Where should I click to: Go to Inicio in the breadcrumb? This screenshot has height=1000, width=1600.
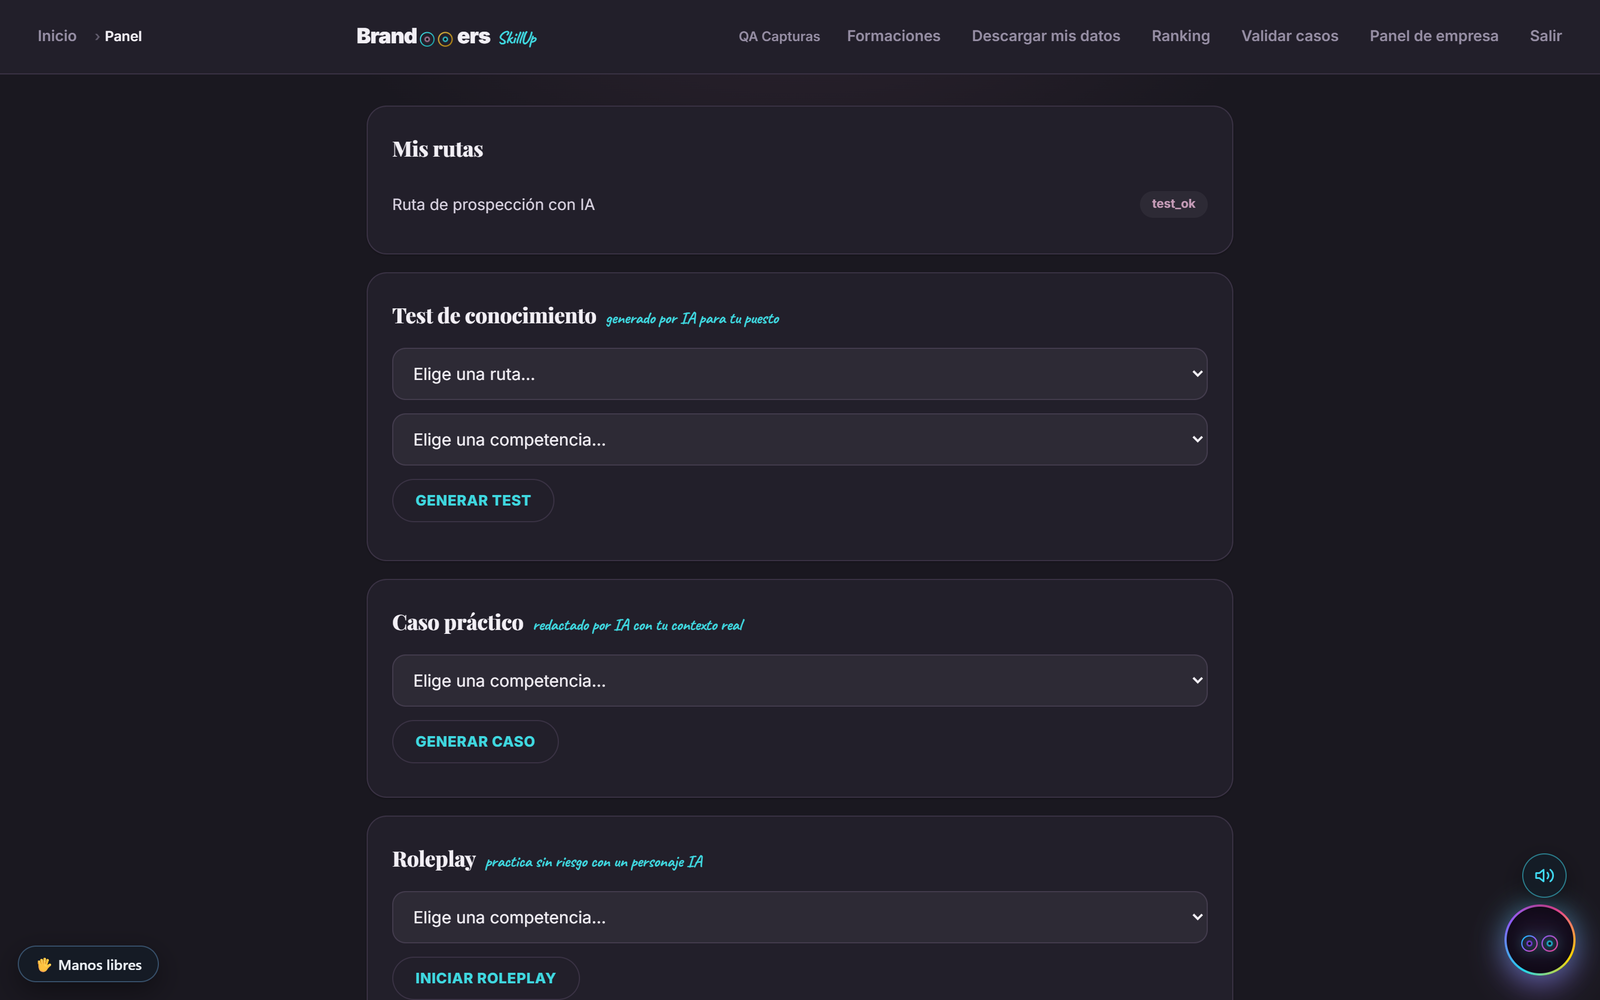coord(57,36)
